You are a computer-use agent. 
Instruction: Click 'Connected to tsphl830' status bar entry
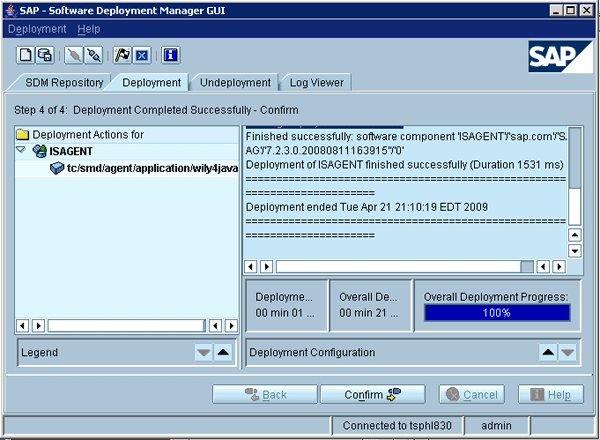click(397, 425)
